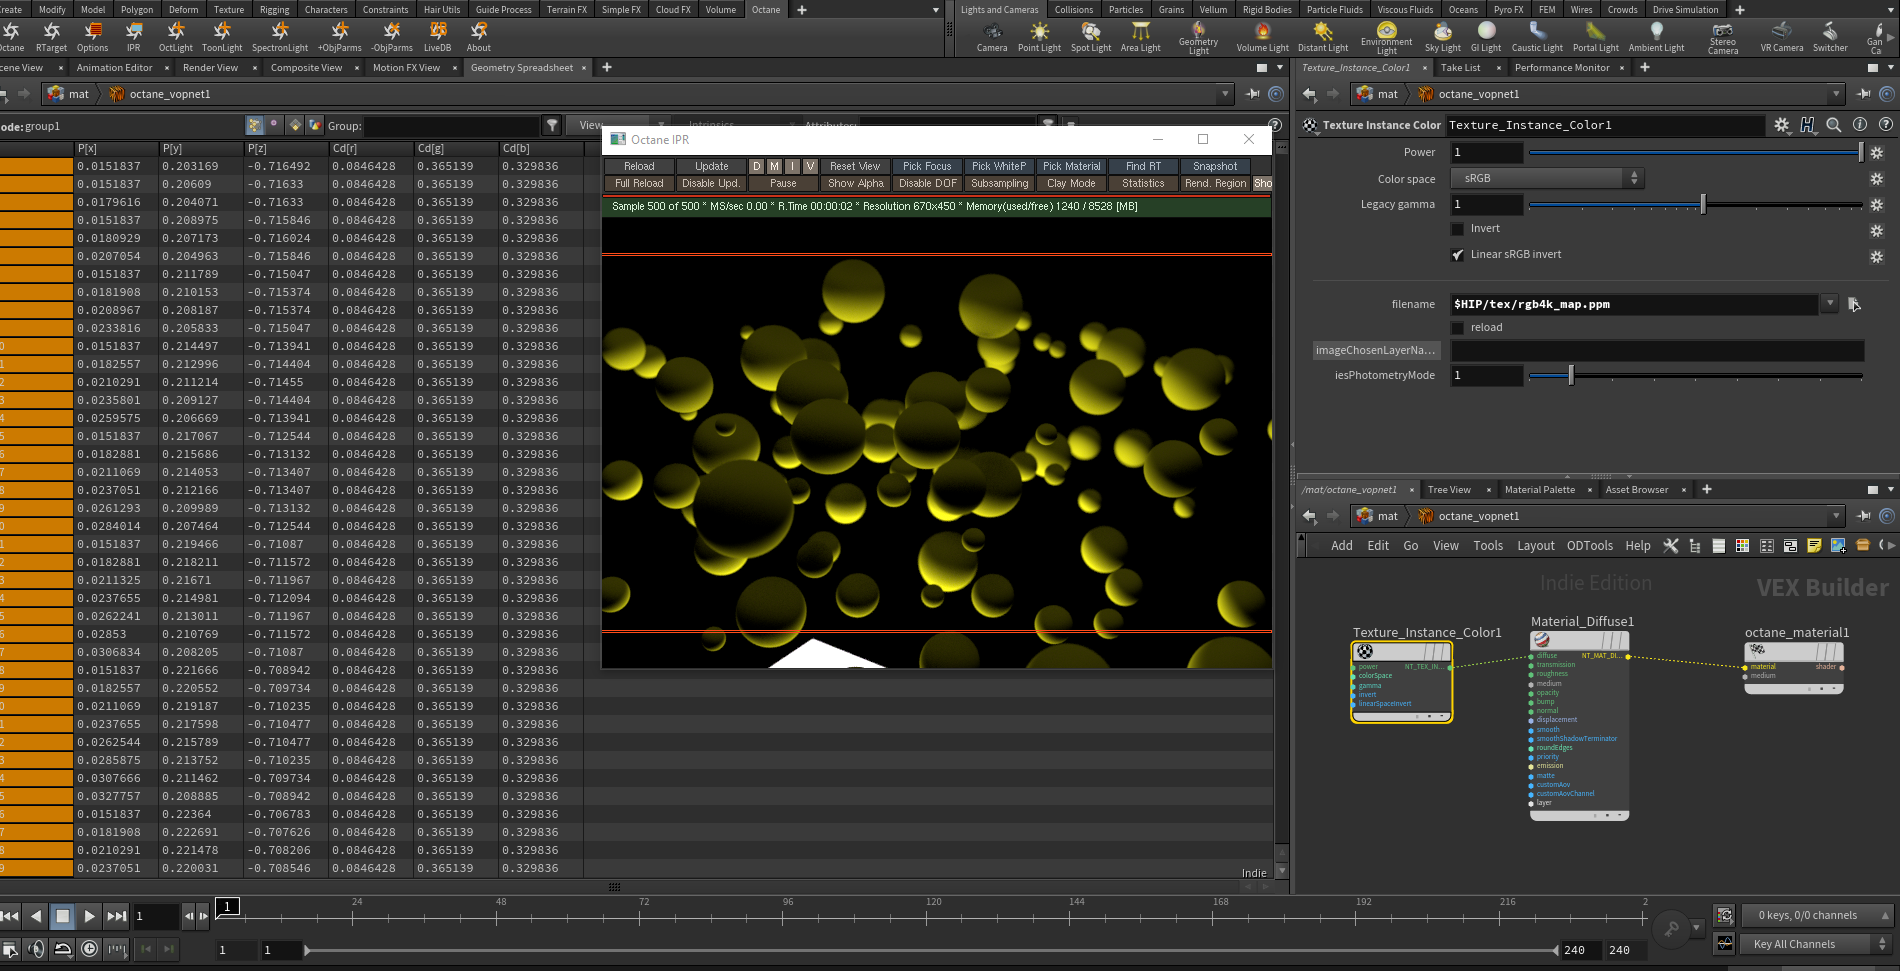Viewport: 1900px width, 971px height.
Task: Uncheck Linear sRGB invert
Action: 1458,255
